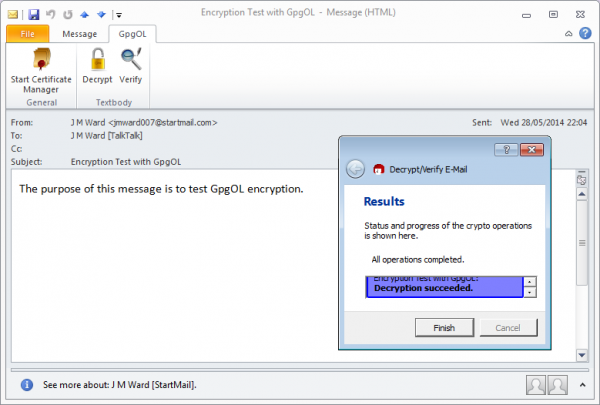Click the Results heading in dialog
600x405 pixels.
click(384, 201)
